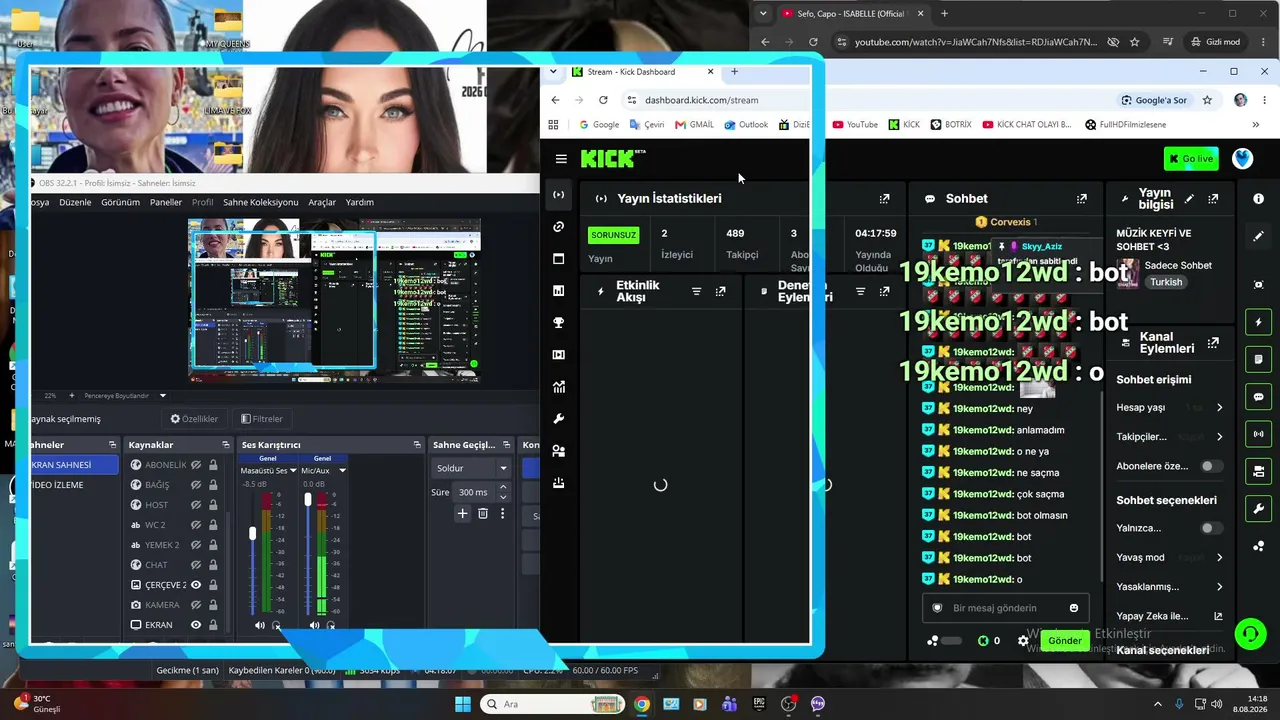Click the lightning quick-action icon in right rail

click(x=1258, y=322)
